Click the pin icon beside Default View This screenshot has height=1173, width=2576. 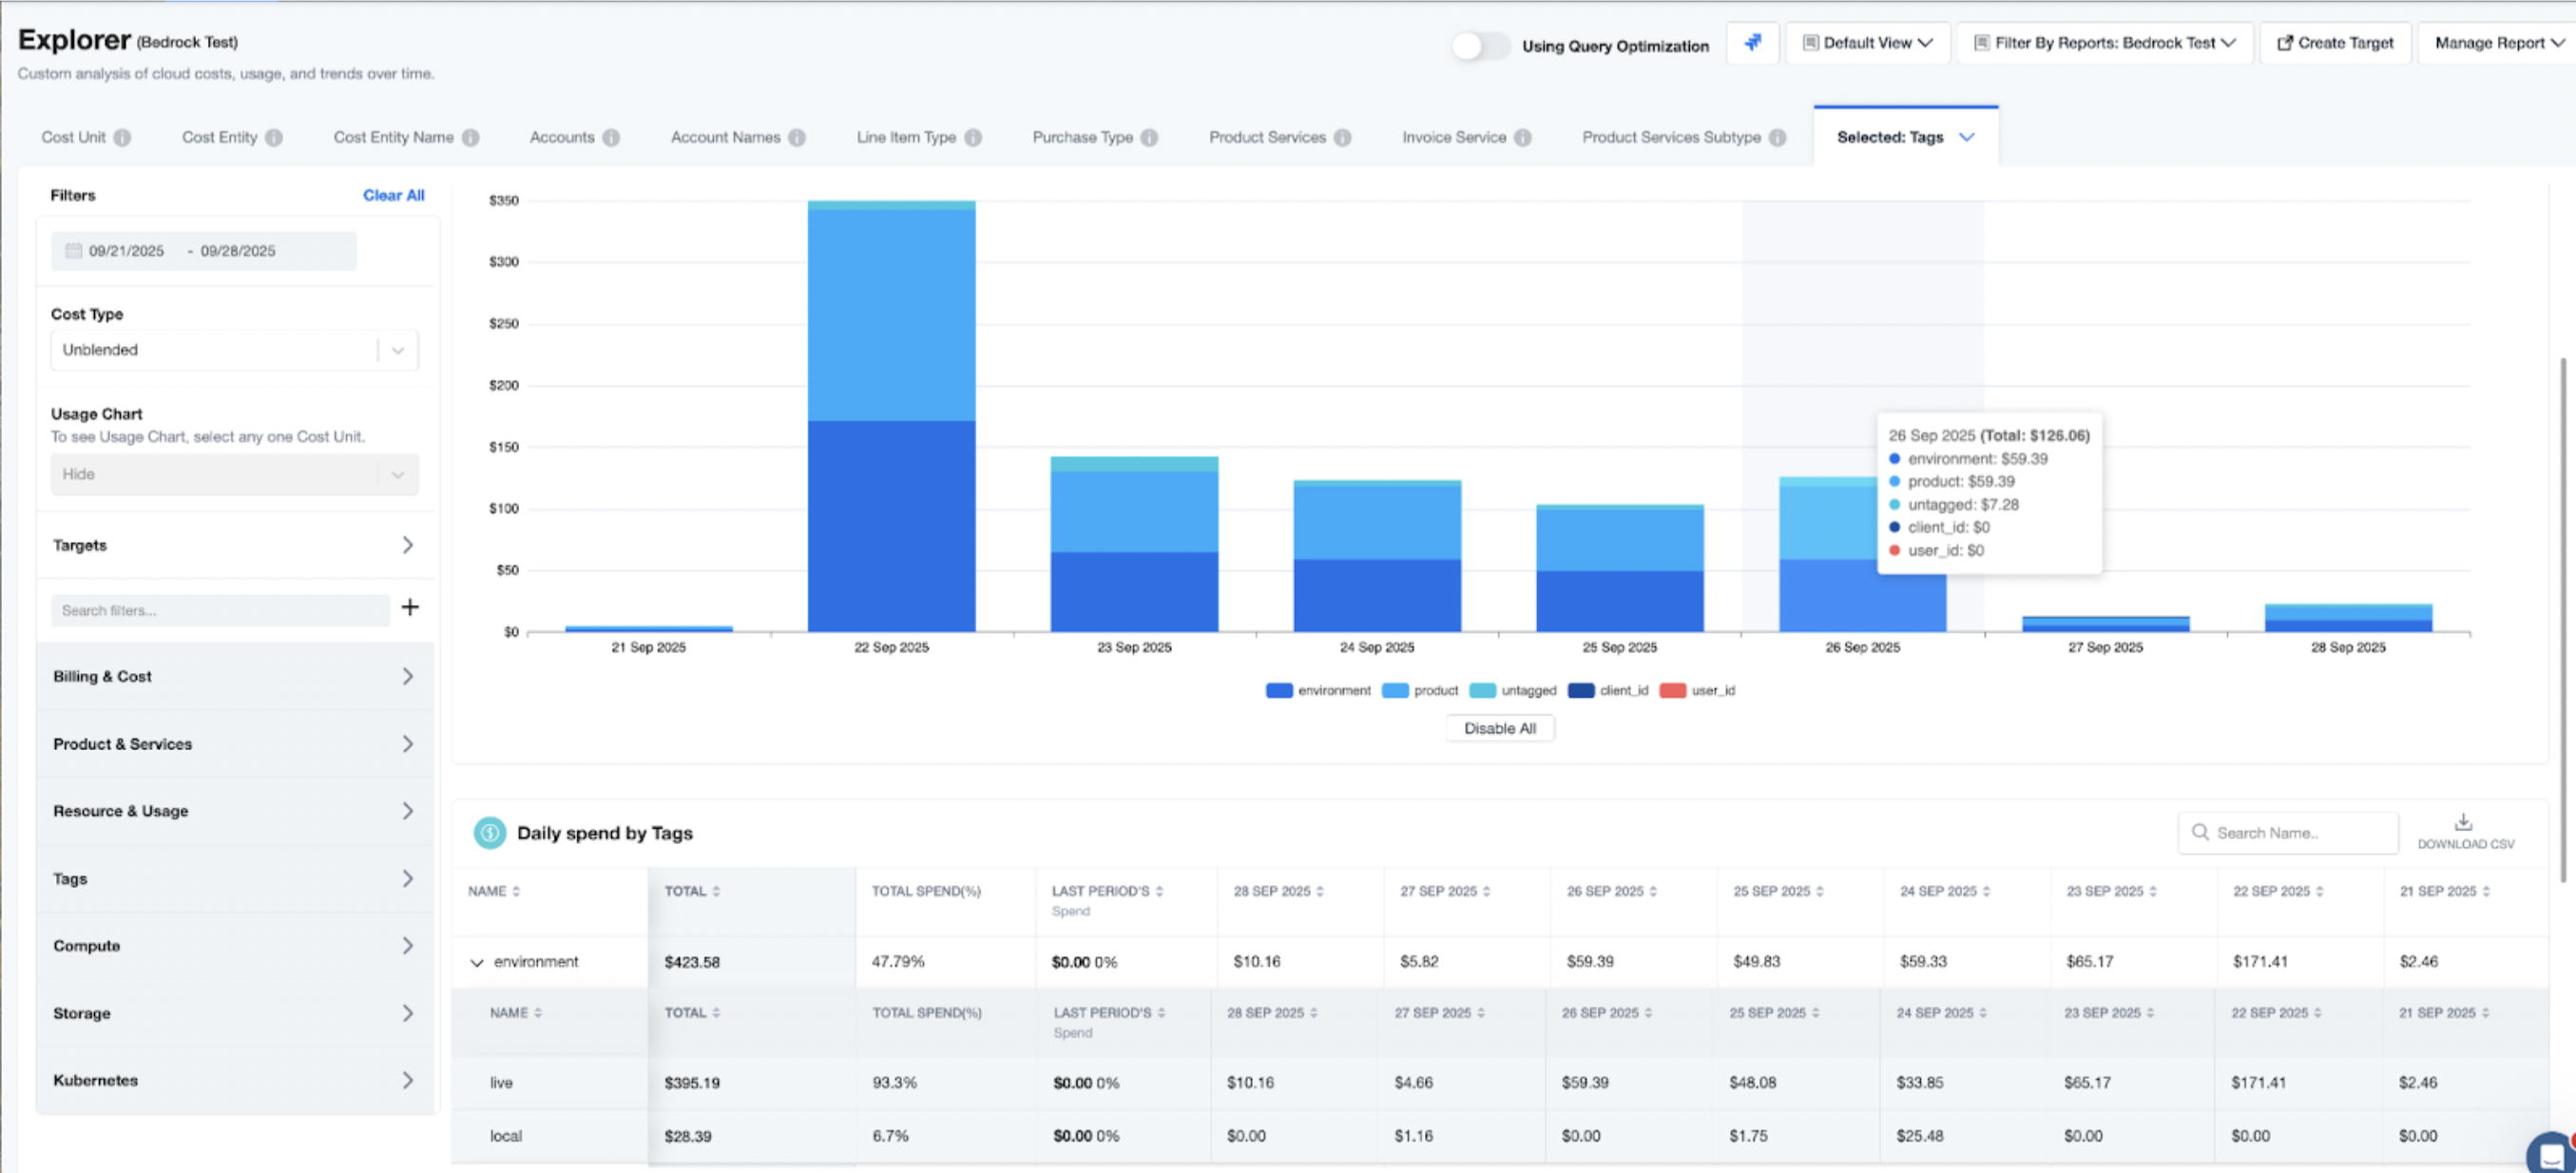click(x=1752, y=43)
